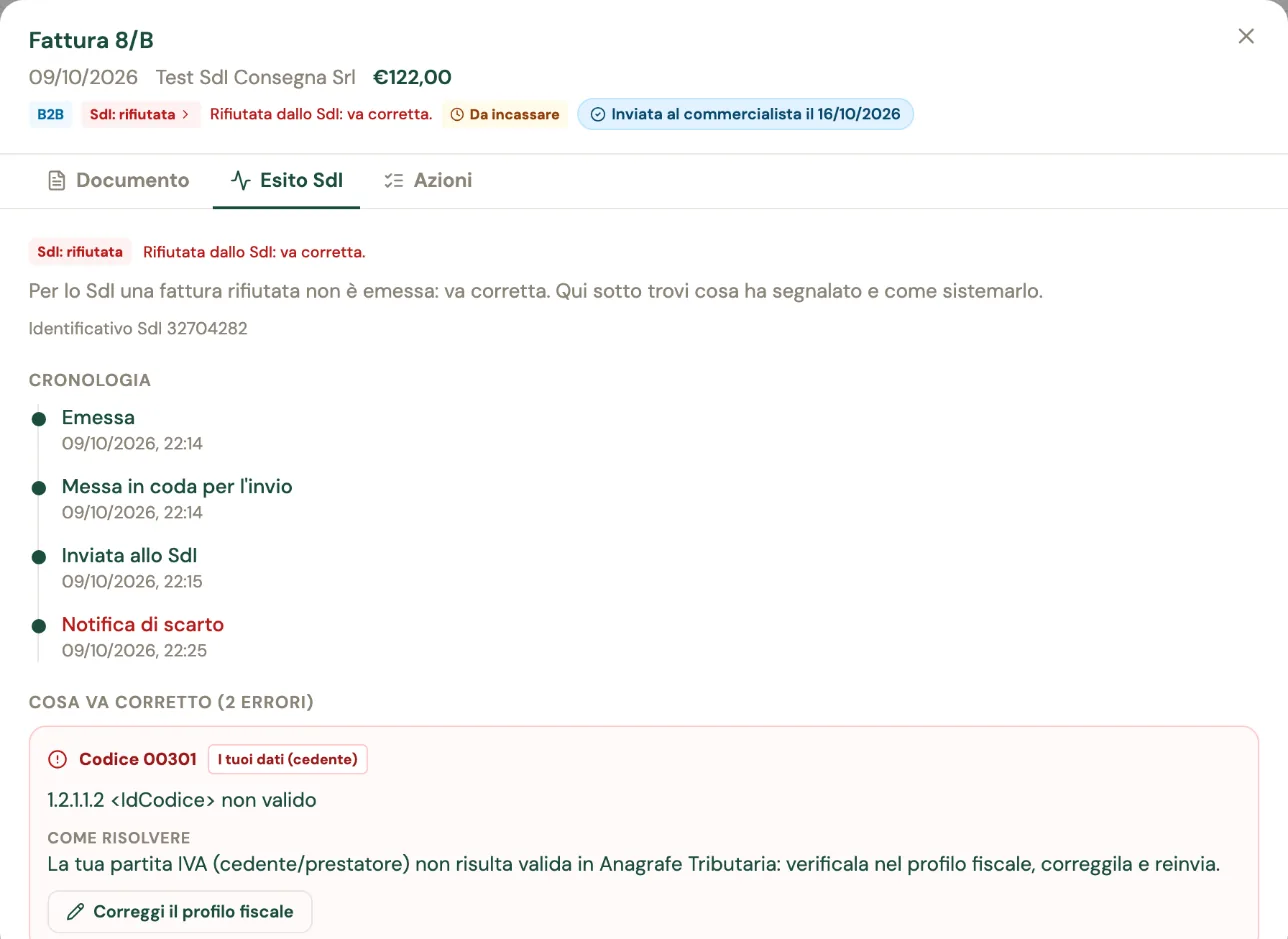This screenshot has width=1288, height=939.
Task: Click the Codice 00301 label
Action: click(138, 759)
